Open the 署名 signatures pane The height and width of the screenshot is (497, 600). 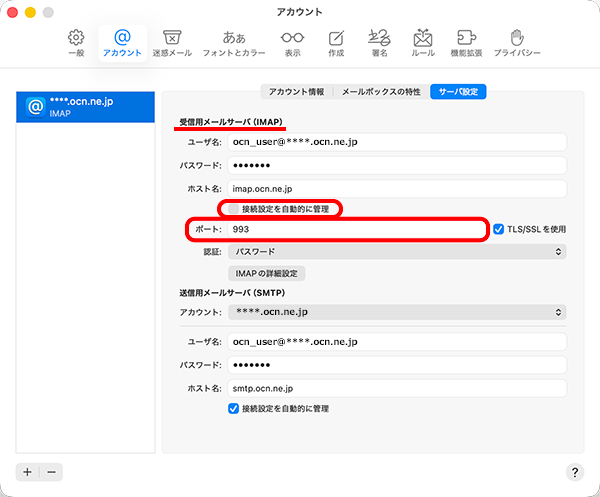coord(379,43)
